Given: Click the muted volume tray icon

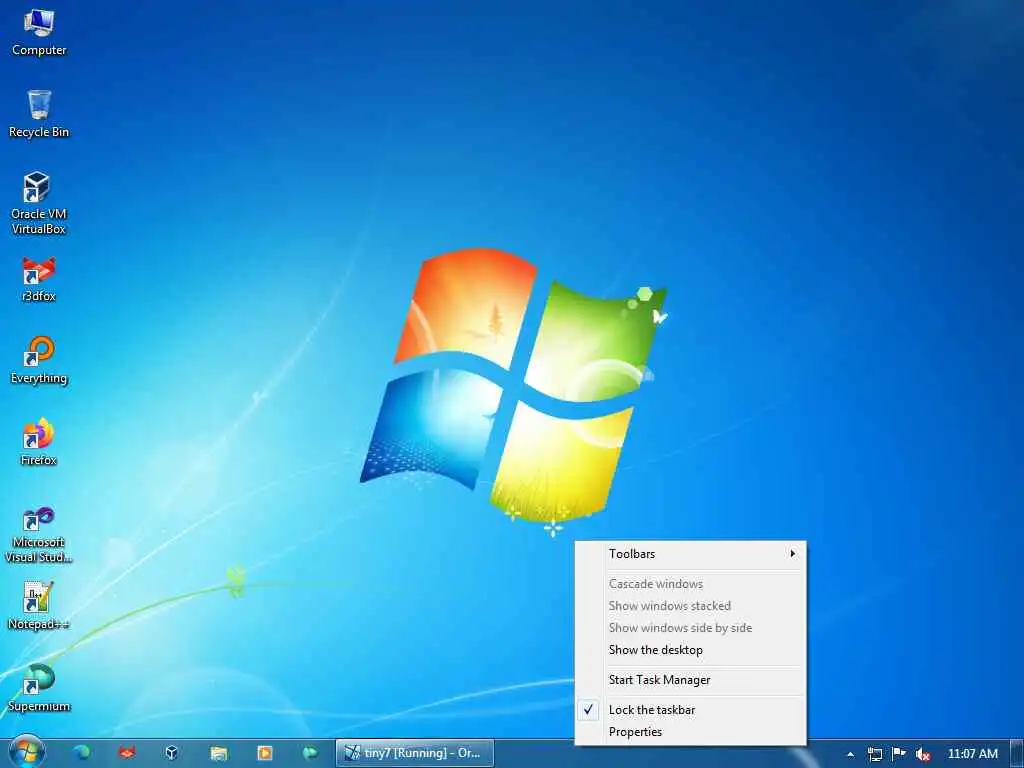Looking at the screenshot, I should point(922,754).
